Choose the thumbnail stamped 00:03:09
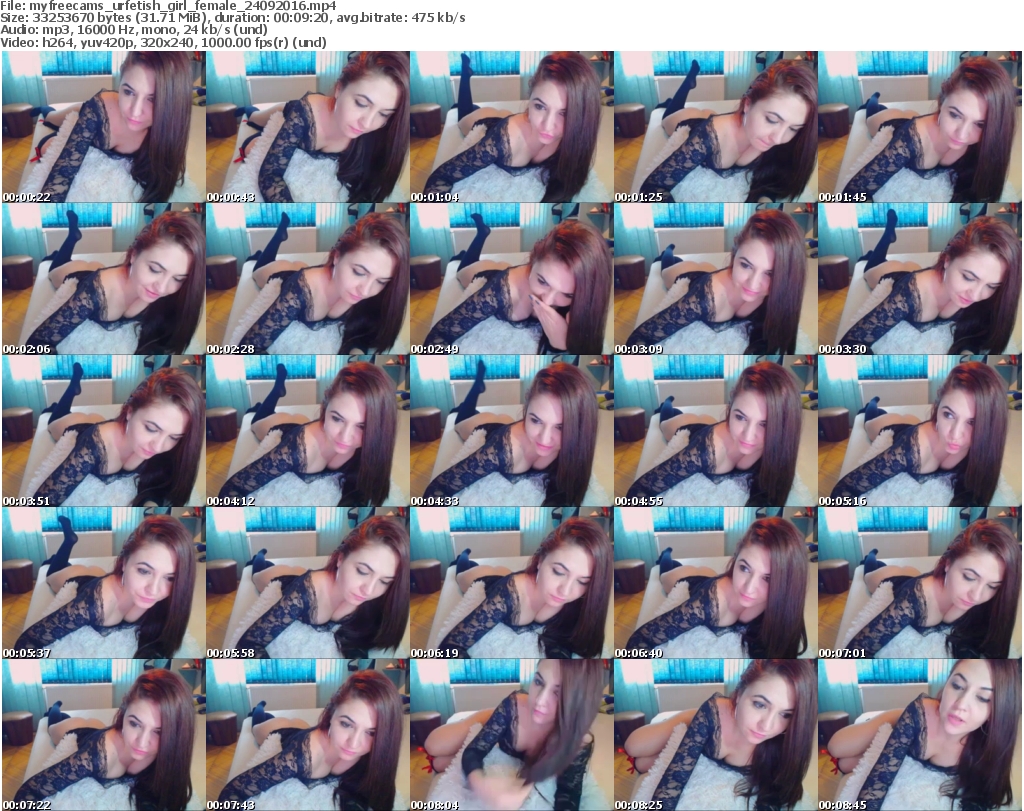The width and height of the screenshot is (1024, 811). [716, 279]
